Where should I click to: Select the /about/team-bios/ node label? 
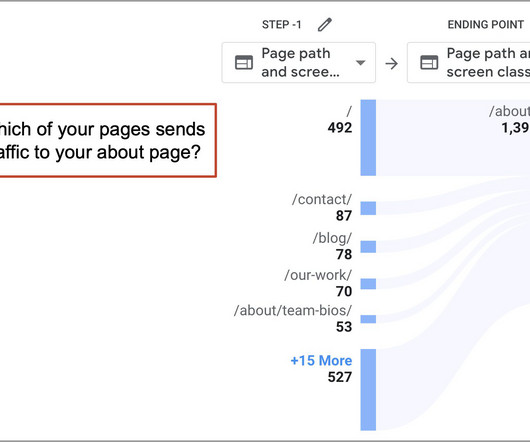[x=293, y=311]
